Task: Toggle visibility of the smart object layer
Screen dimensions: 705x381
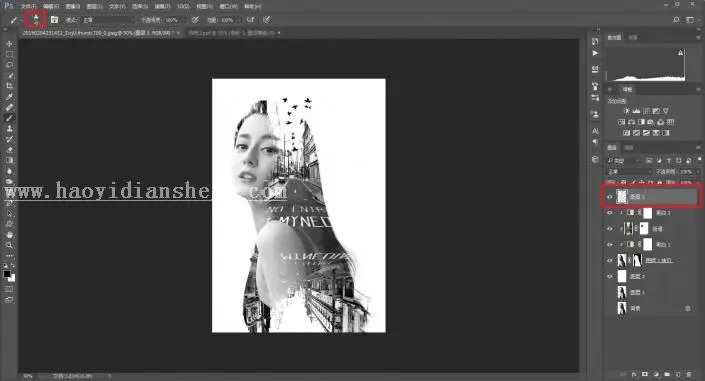Action: 610,260
